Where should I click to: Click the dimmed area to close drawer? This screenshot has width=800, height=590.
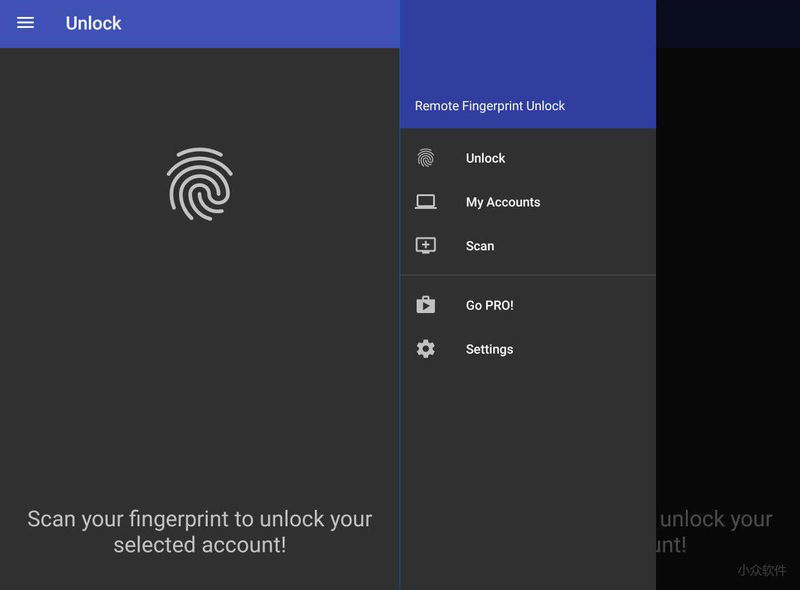[x=728, y=295]
